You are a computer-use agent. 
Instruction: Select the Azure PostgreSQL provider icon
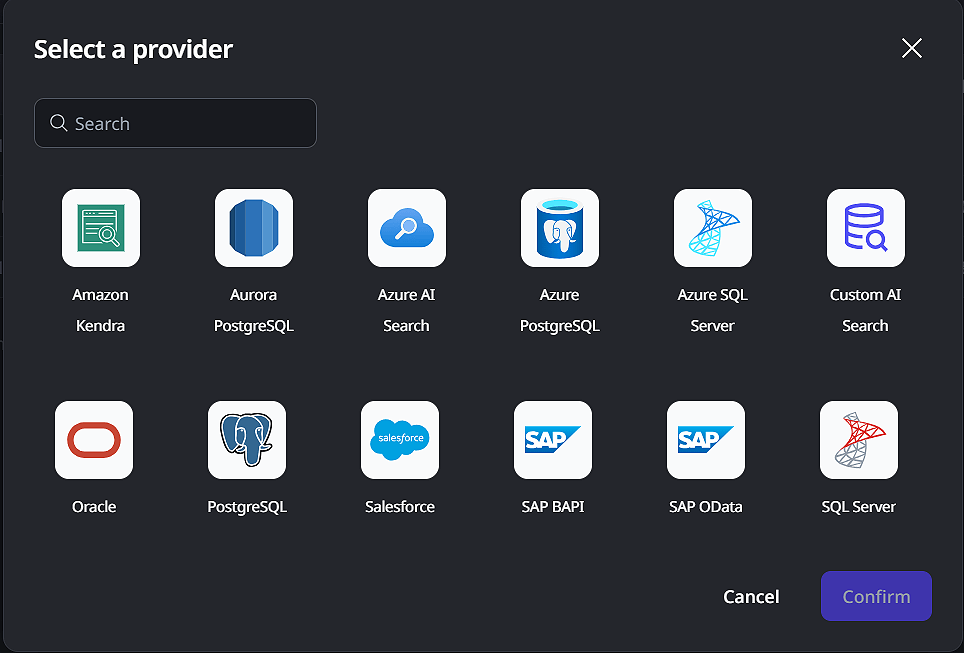(560, 228)
